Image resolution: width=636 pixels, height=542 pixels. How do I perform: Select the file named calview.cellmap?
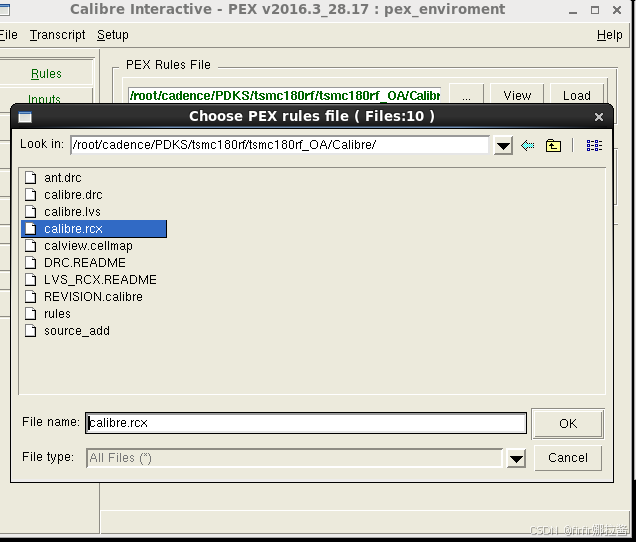pyautogui.click(x=88, y=246)
